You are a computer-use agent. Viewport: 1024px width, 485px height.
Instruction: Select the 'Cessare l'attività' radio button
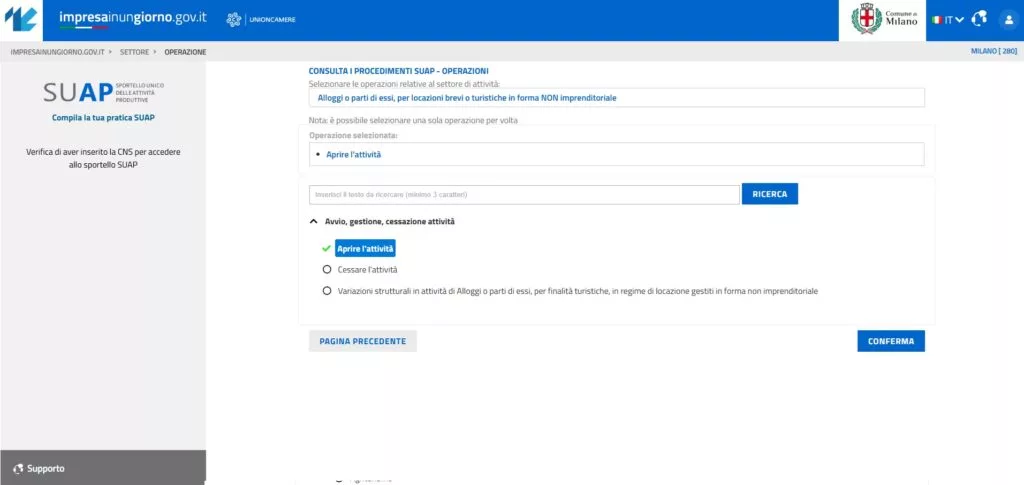point(327,269)
